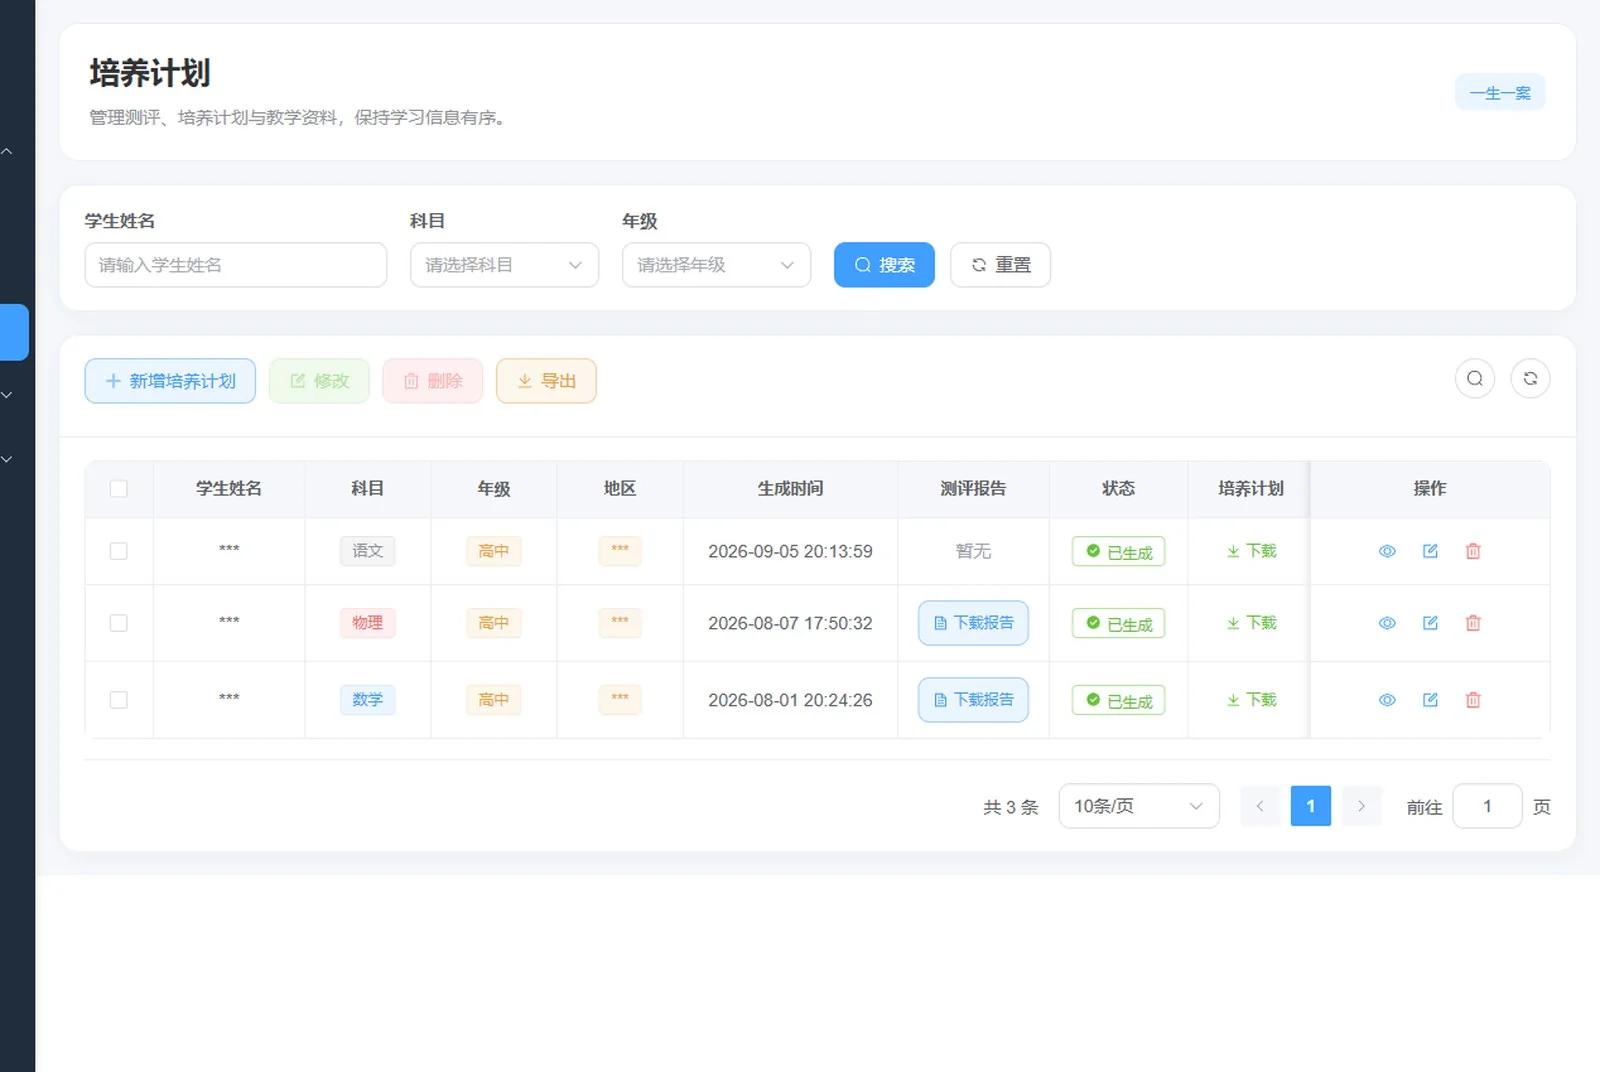
Task: Select all rows with header checkbox
Action: [119, 489]
